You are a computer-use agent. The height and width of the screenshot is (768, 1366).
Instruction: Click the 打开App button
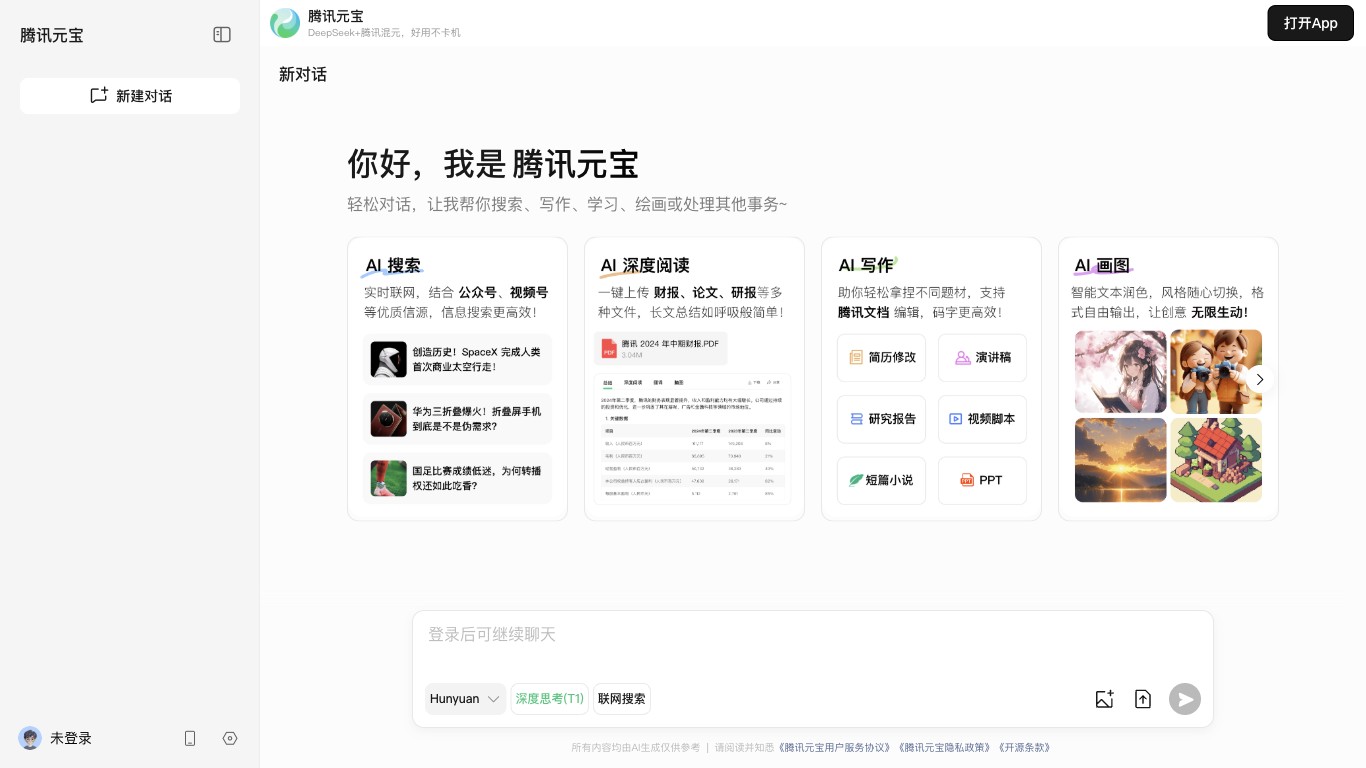point(1310,23)
